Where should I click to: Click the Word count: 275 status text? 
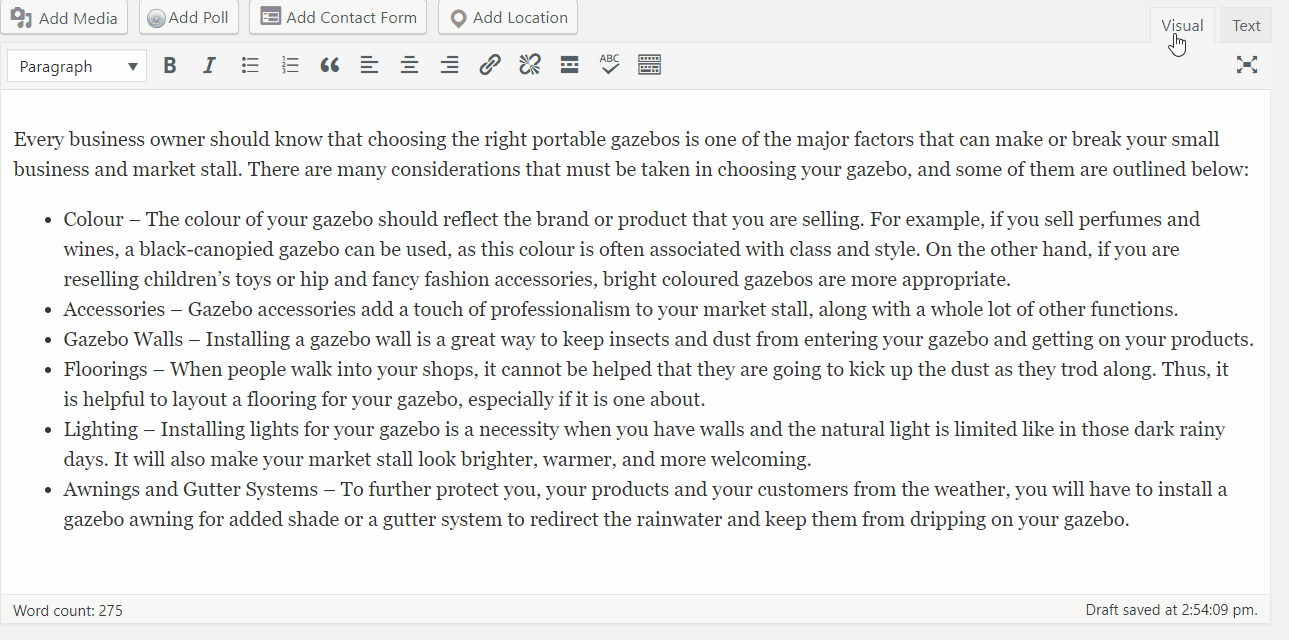[x=68, y=610]
